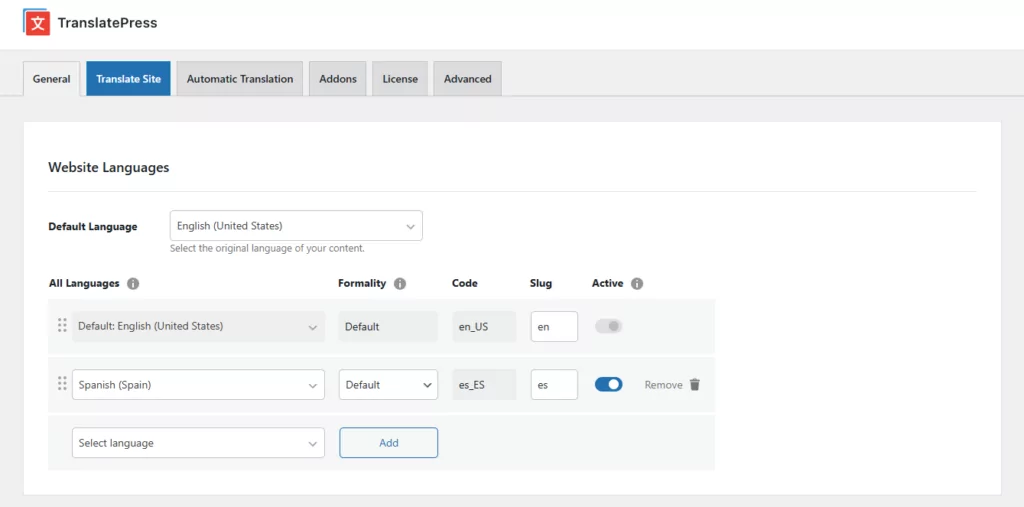Click the All Languages info icon
The height and width of the screenshot is (507, 1024).
(x=133, y=284)
